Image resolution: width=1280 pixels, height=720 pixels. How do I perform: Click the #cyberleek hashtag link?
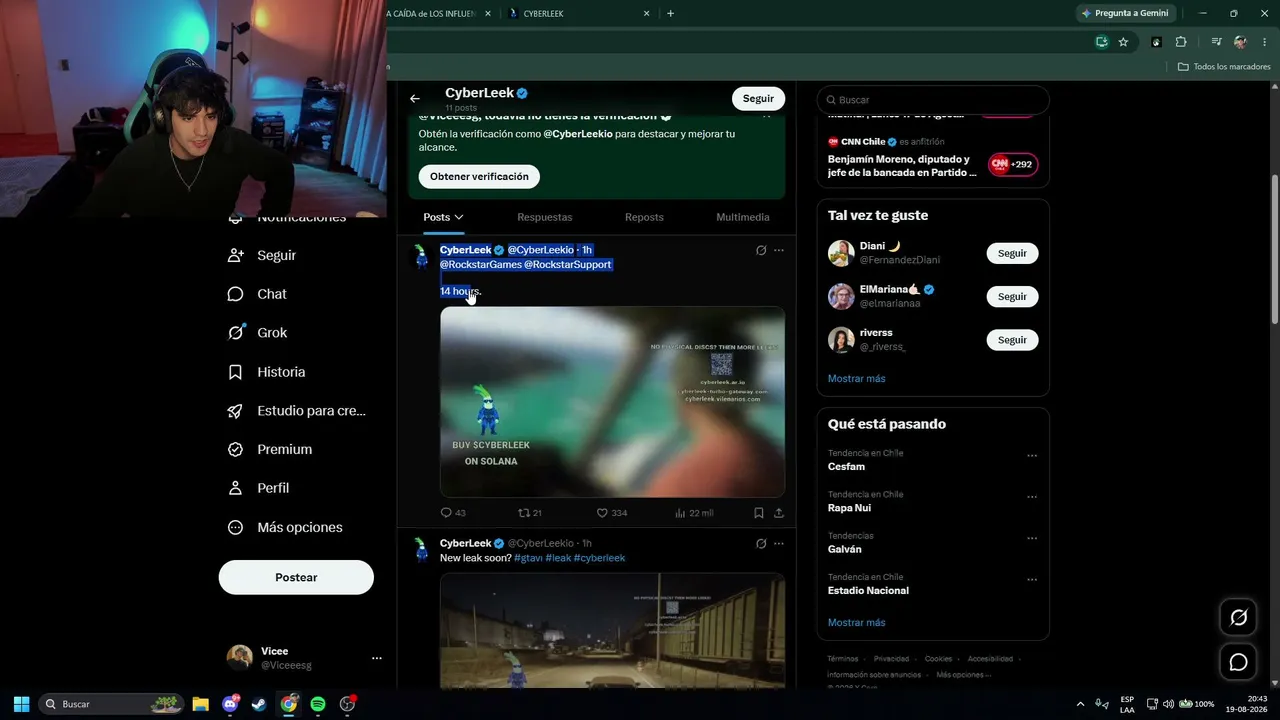tap(600, 558)
